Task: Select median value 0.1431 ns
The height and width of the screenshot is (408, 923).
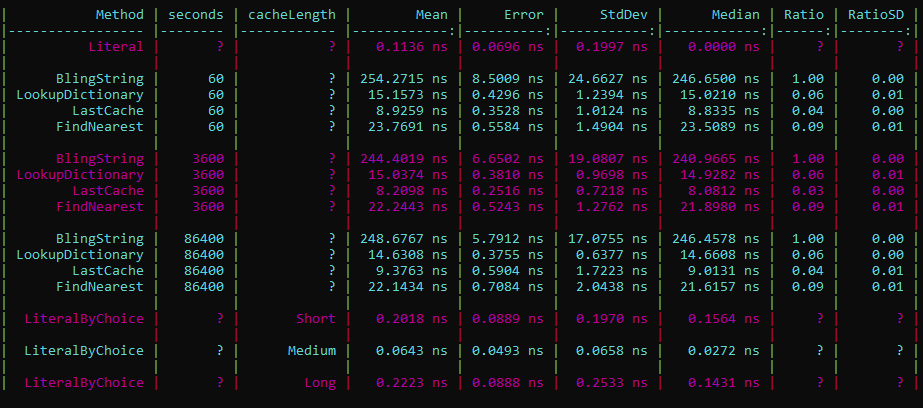Action: [x=723, y=383]
